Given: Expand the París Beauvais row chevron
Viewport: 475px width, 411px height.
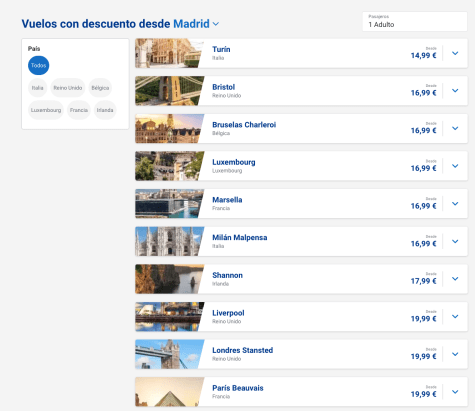Looking at the screenshot, I should (x=455, y=392).
